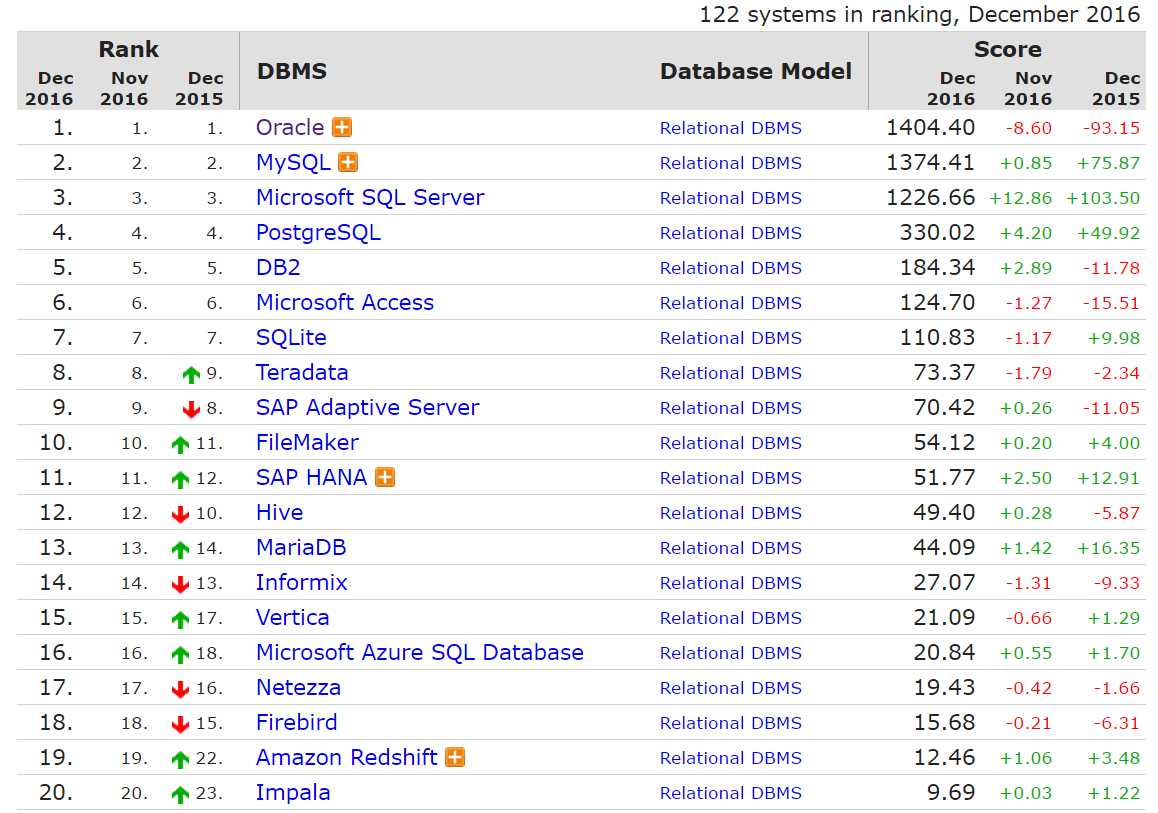
Task: Open the Netezza link
Action: click(x=298, y=687)
